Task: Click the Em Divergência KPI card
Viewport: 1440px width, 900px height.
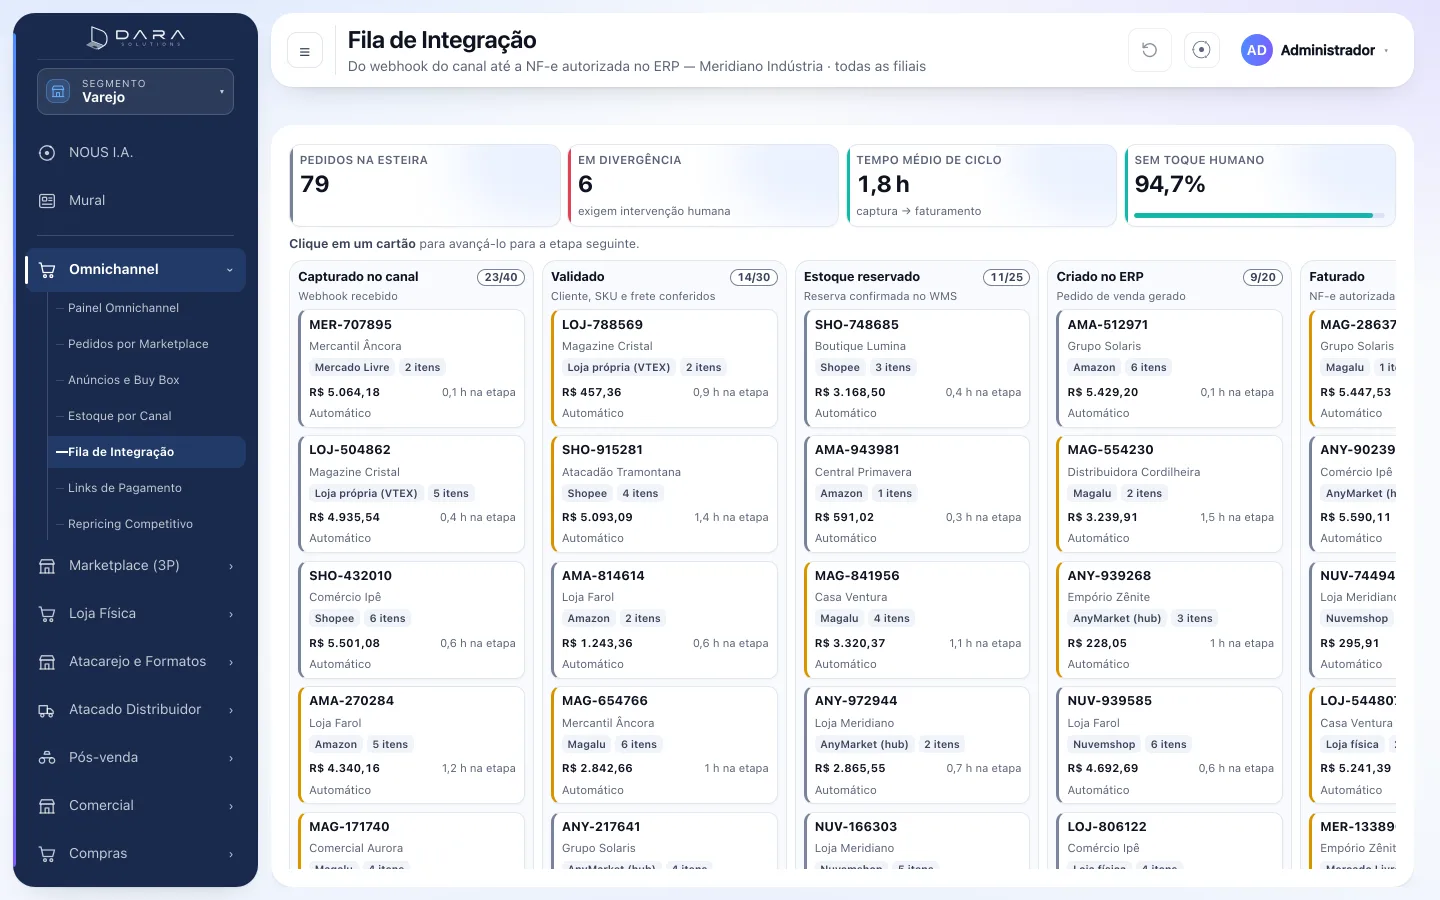Action: click(703, 185)
